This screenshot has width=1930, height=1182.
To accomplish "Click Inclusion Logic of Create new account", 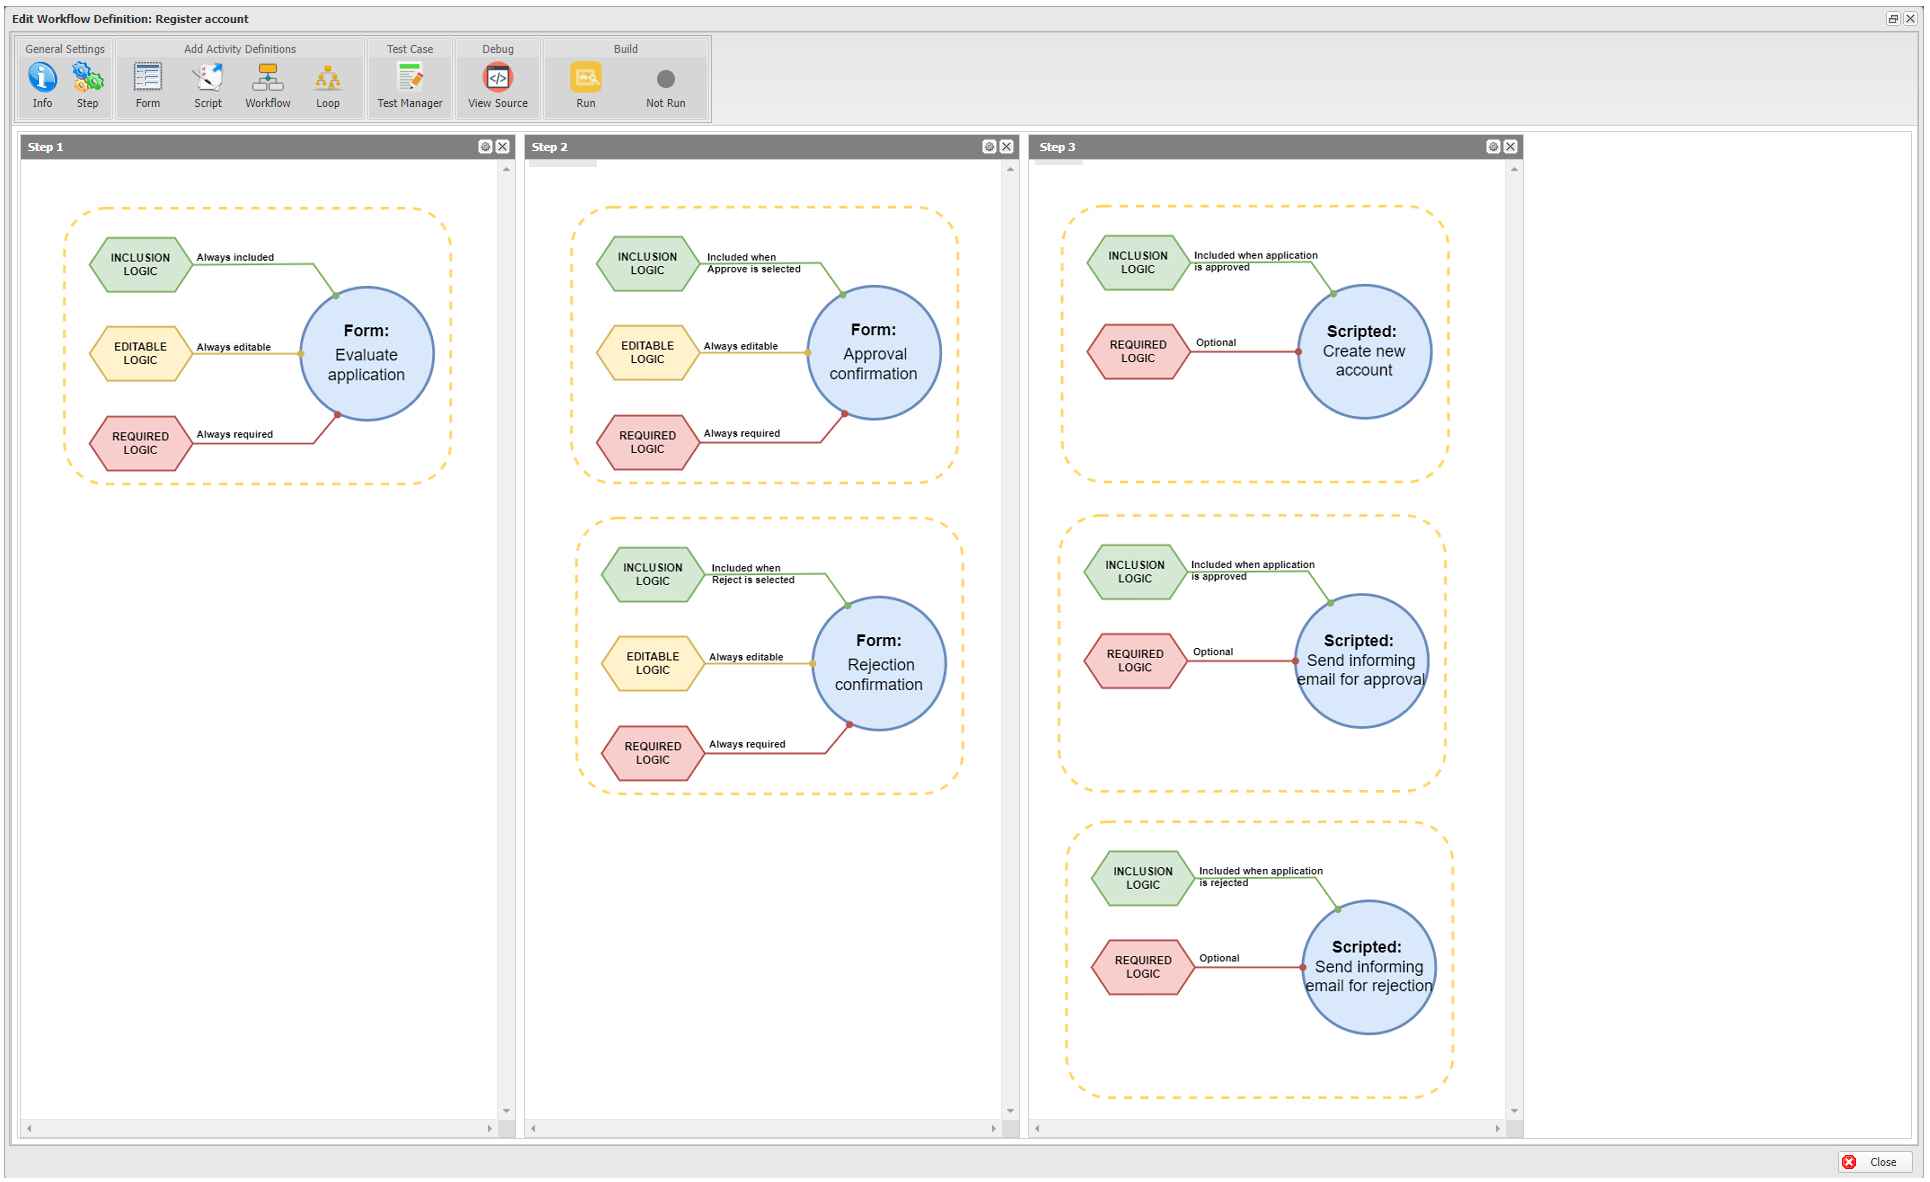I will (1138, 263).
